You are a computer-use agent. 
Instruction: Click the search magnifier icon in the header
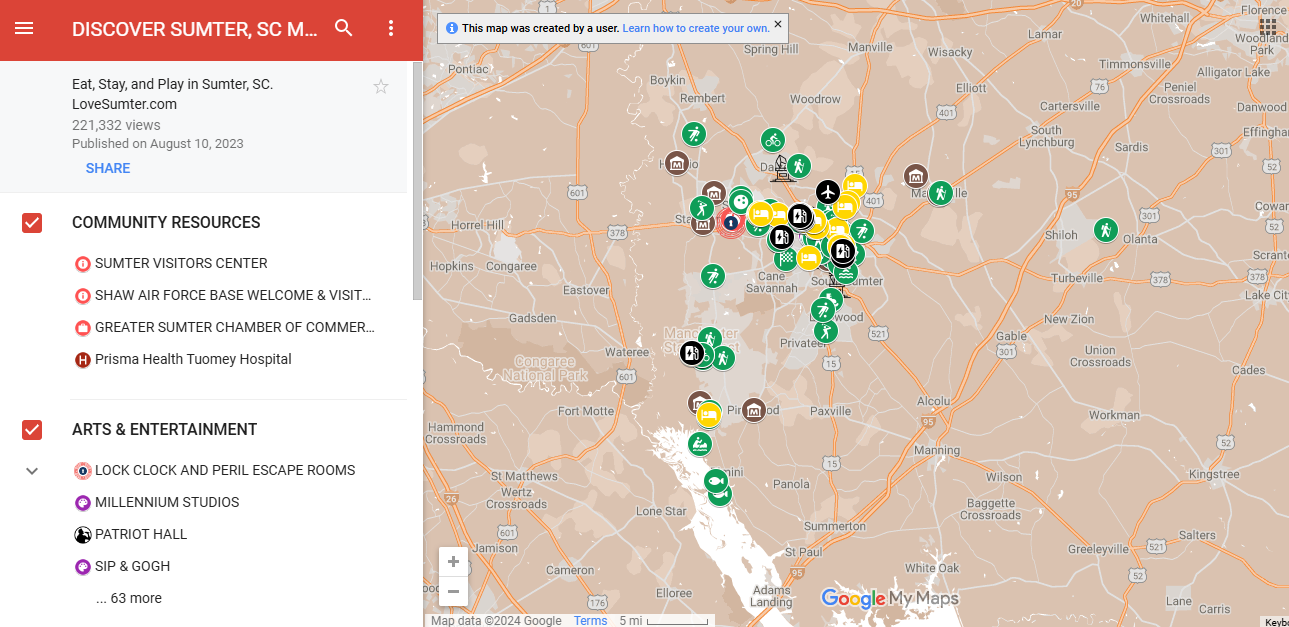[344, 28]
